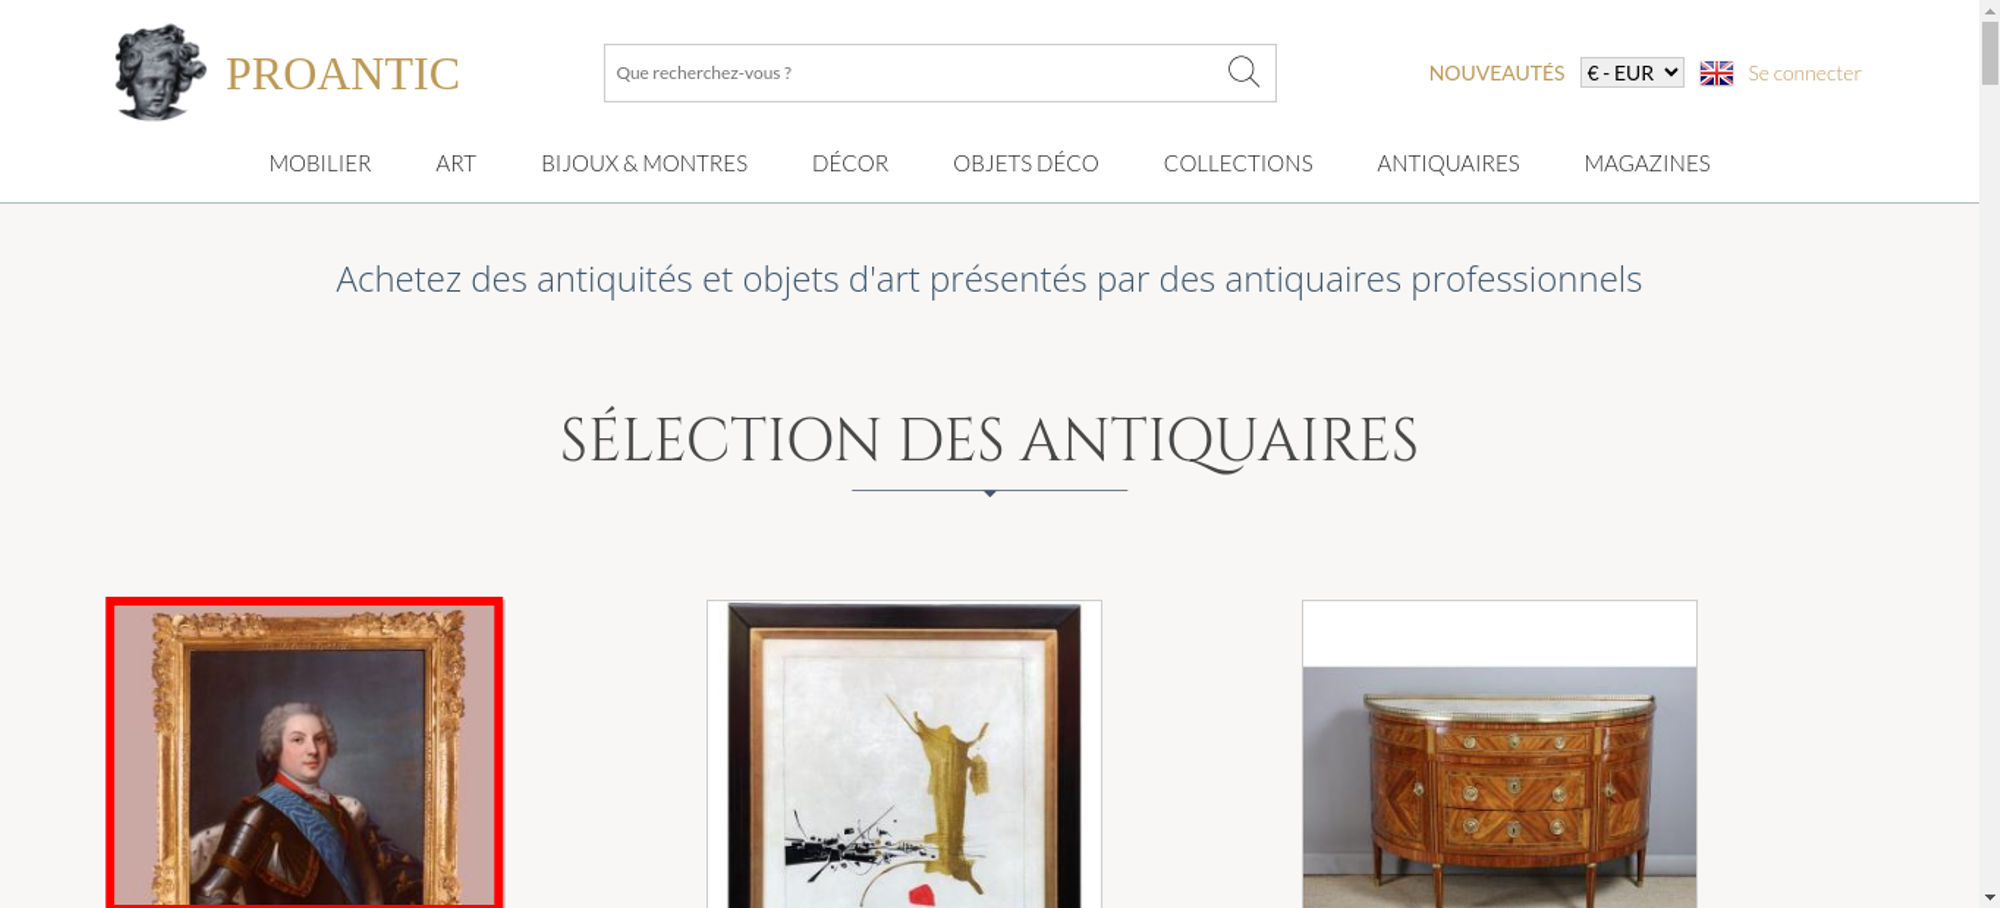Open the MOBILIER menu
Screen dimensions: 2000x908
[320, 163]
